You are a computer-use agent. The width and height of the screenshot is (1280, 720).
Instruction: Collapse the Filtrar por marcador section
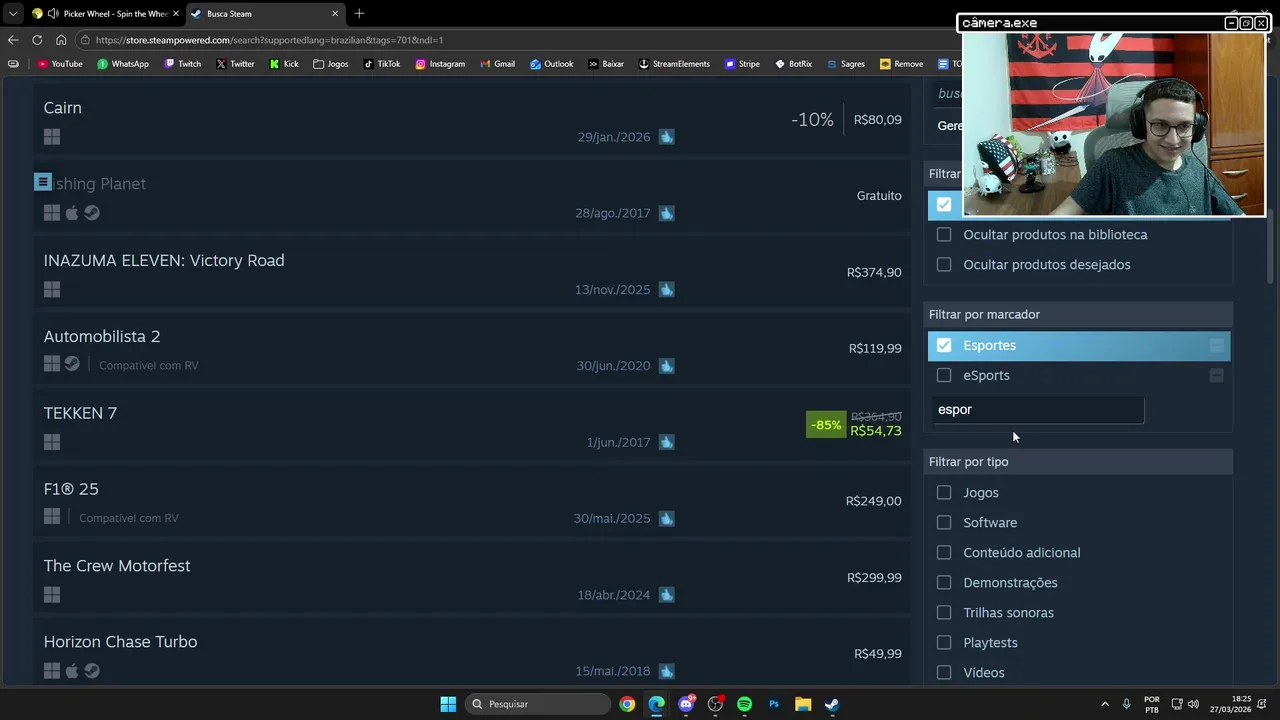(x=1080, y=314)
